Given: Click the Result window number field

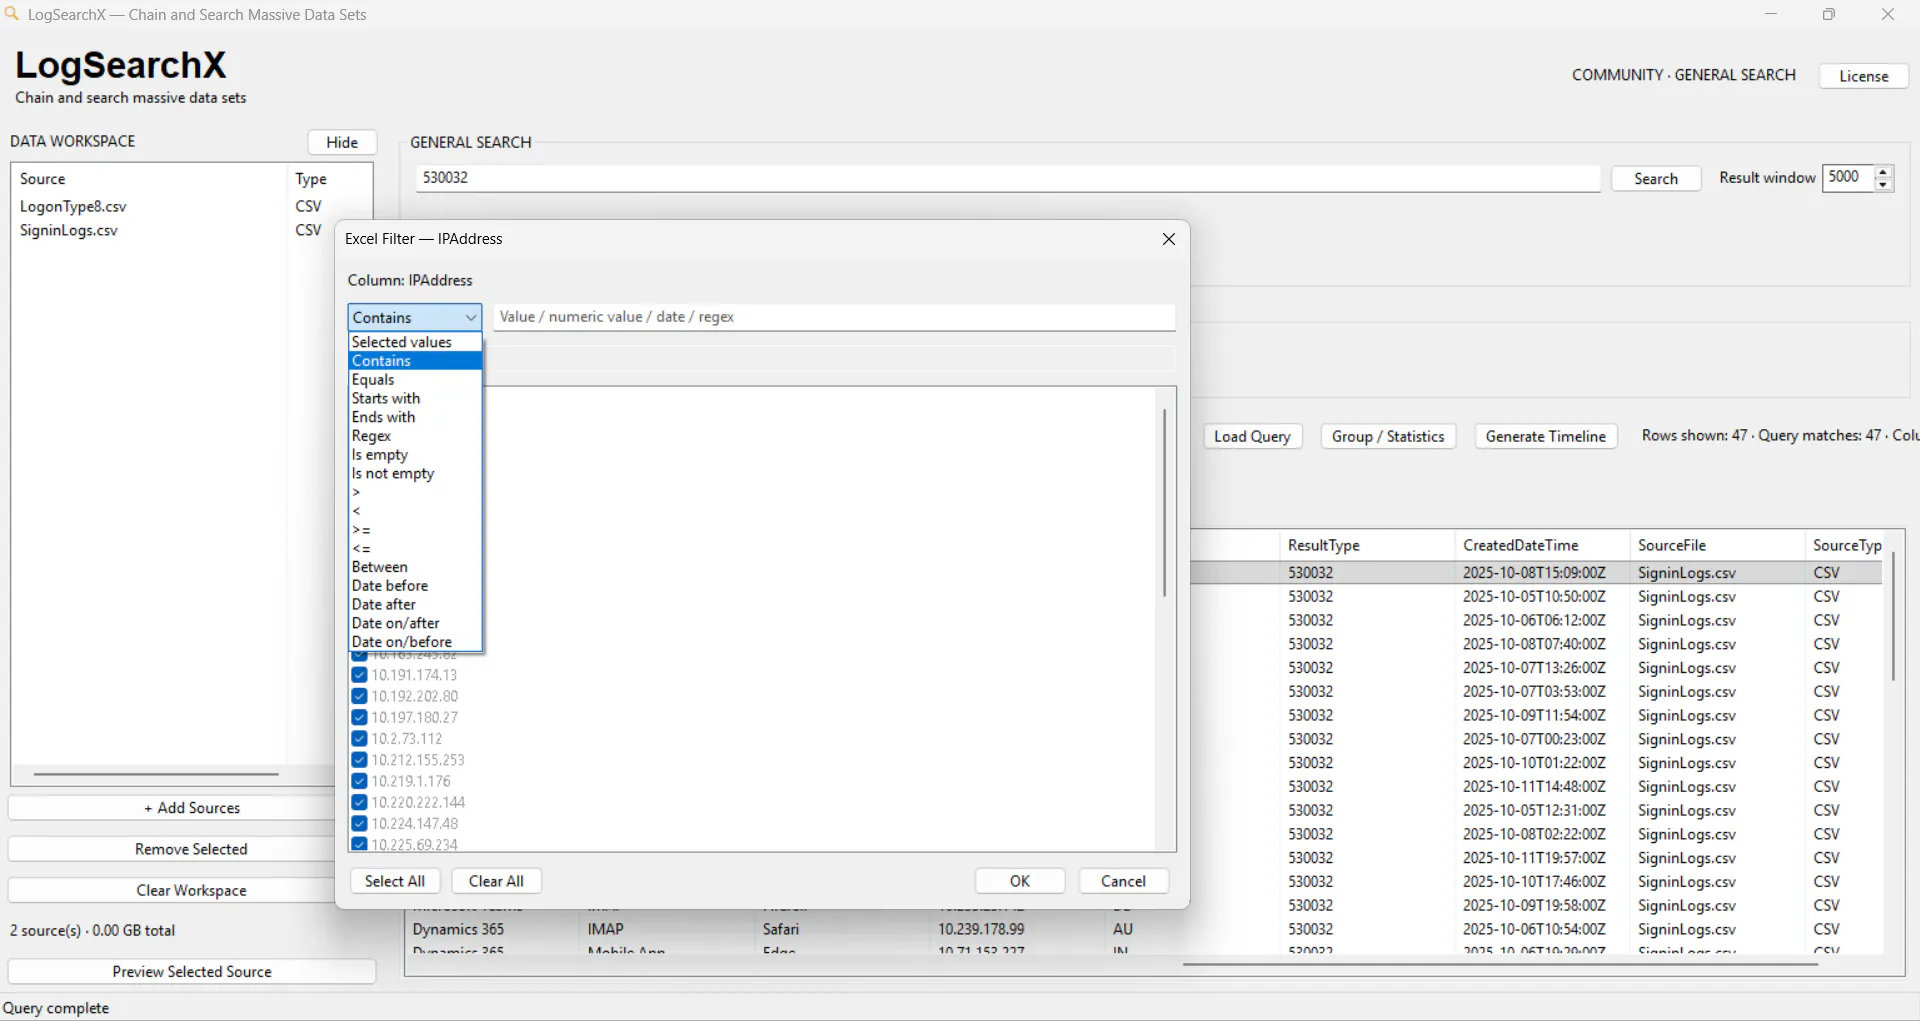Looking at the screenshot, I should 1848,178.
